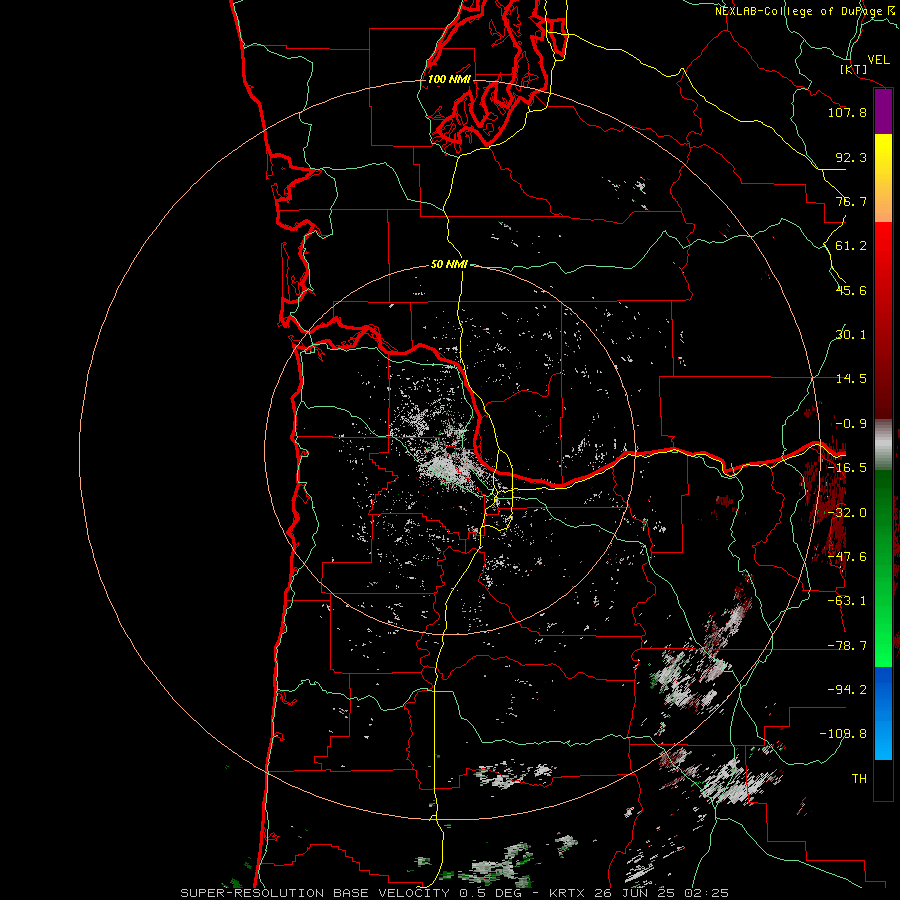The image size is (900, 900).
Task: Select the -16.5 velocity scale value
Action: (x=847, y=468)
